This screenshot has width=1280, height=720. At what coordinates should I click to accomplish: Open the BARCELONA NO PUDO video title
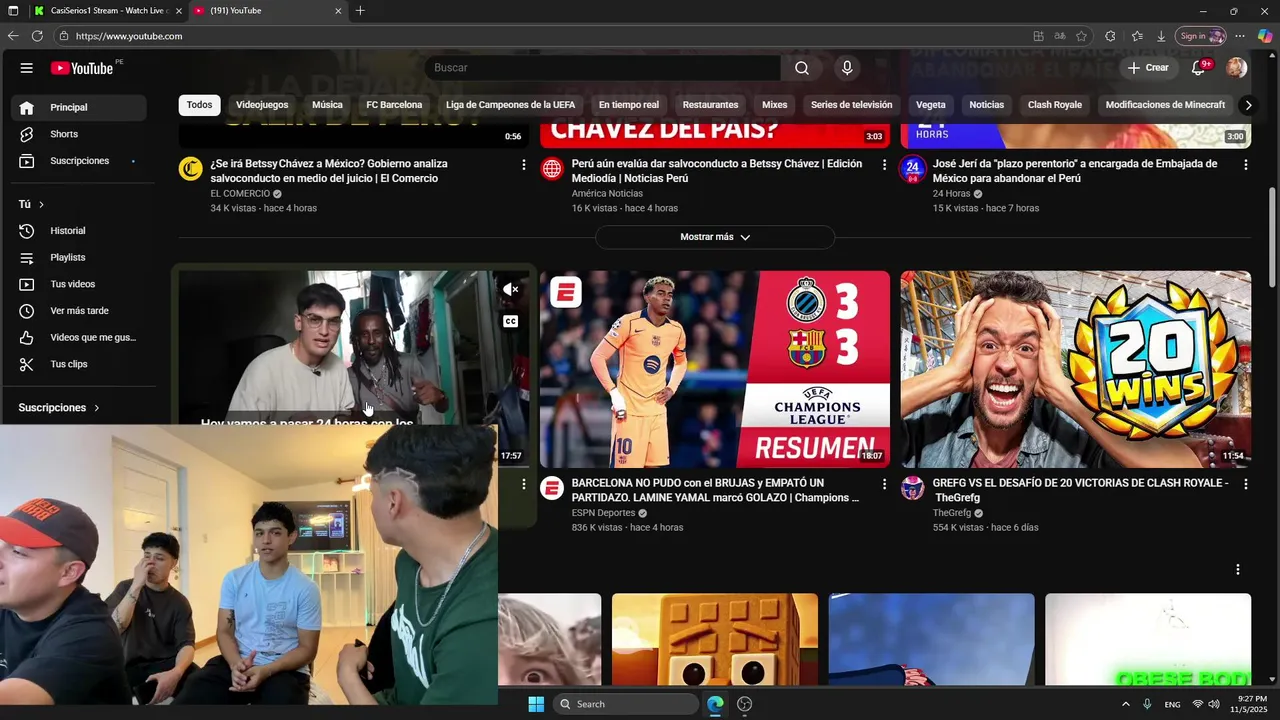(715, 490)
